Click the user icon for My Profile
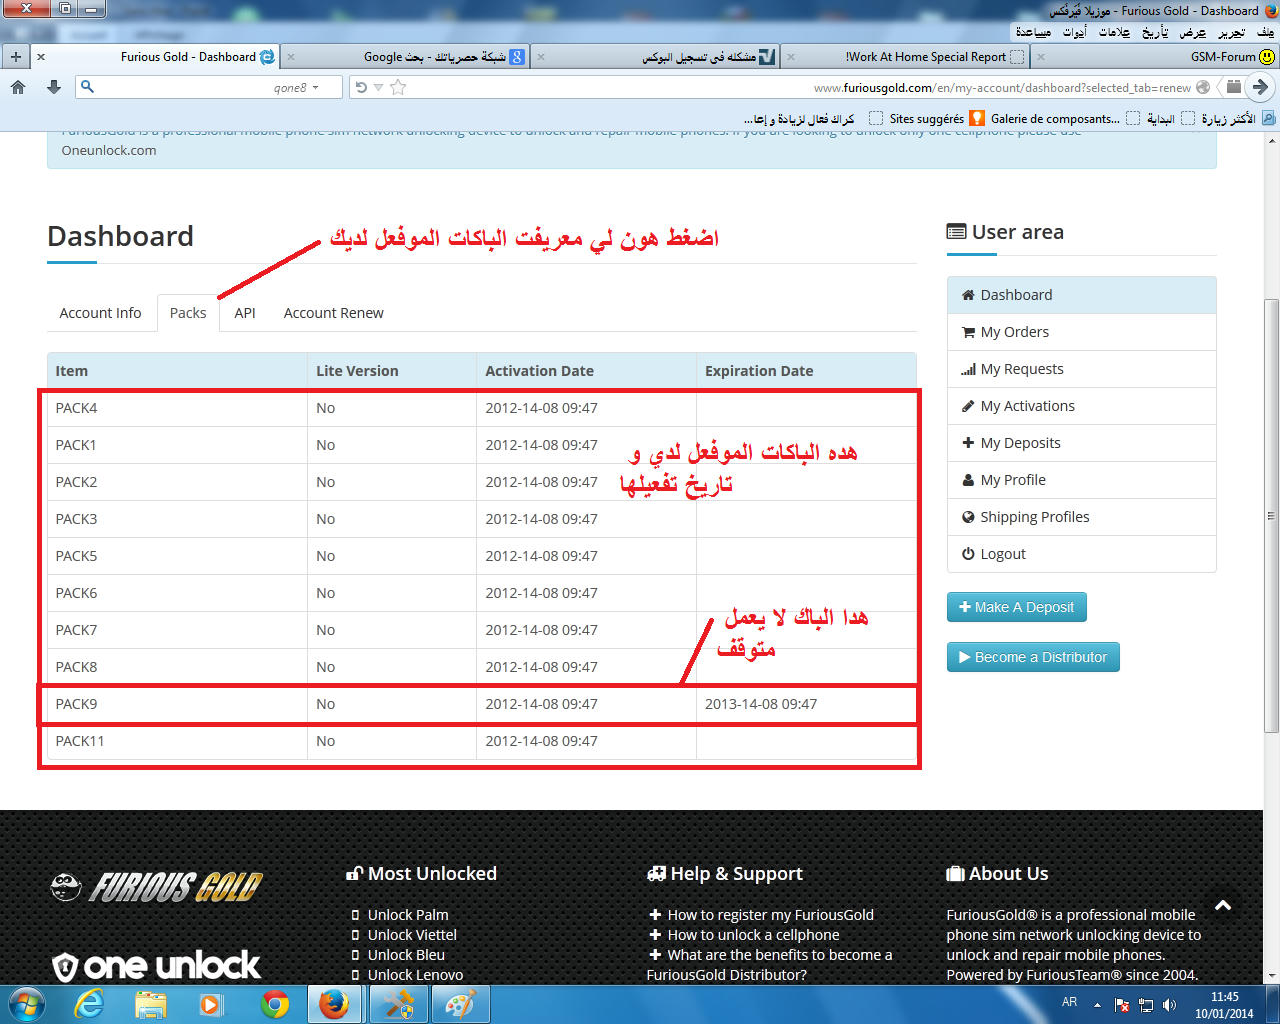This screenshot has height=1024, width=1280. (x=968, y=480)
